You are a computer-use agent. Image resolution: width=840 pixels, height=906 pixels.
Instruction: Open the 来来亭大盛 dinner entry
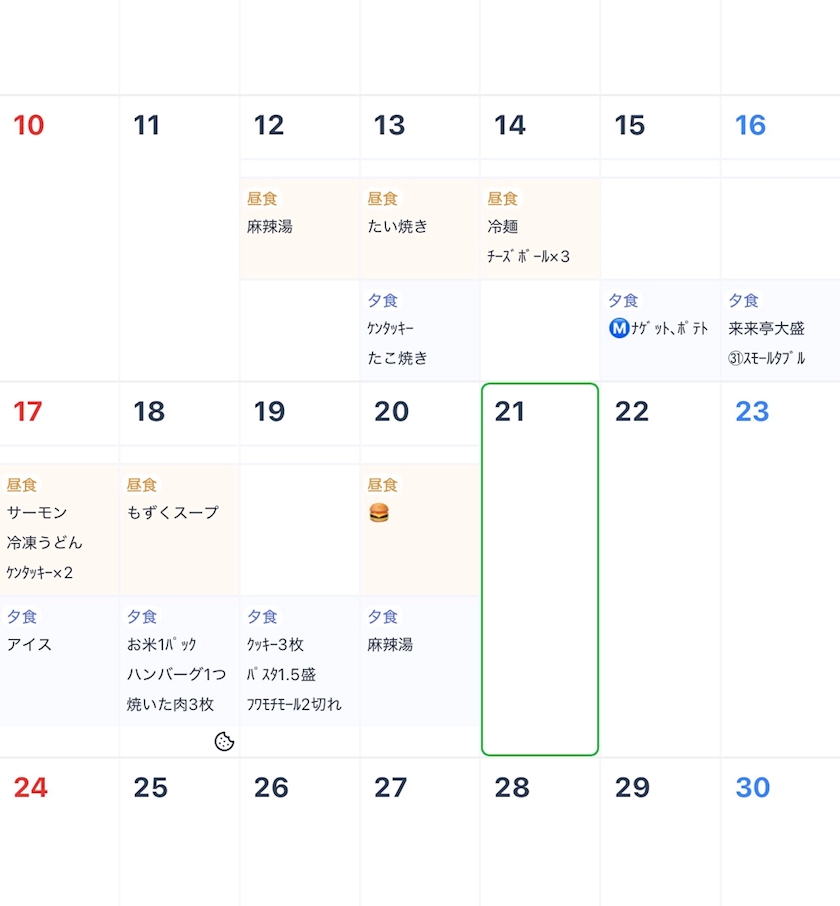pos(767,328)
